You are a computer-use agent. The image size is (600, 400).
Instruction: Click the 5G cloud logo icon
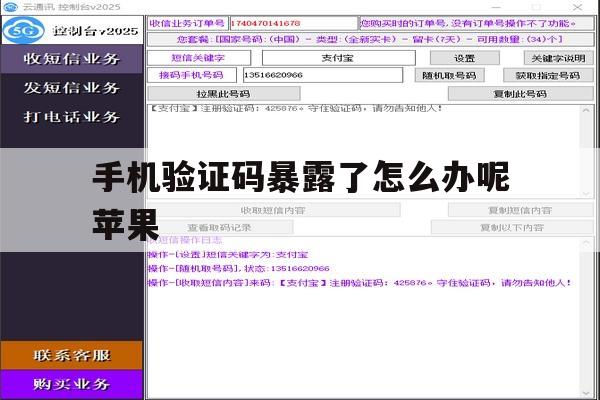(x=24, y=30)
